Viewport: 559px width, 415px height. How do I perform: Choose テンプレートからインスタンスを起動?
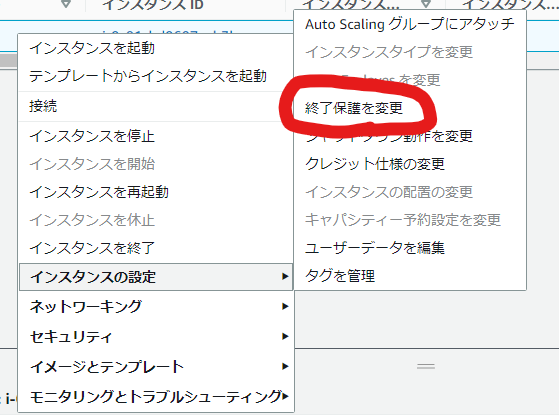pyautogui.click(x=148, y=76)
